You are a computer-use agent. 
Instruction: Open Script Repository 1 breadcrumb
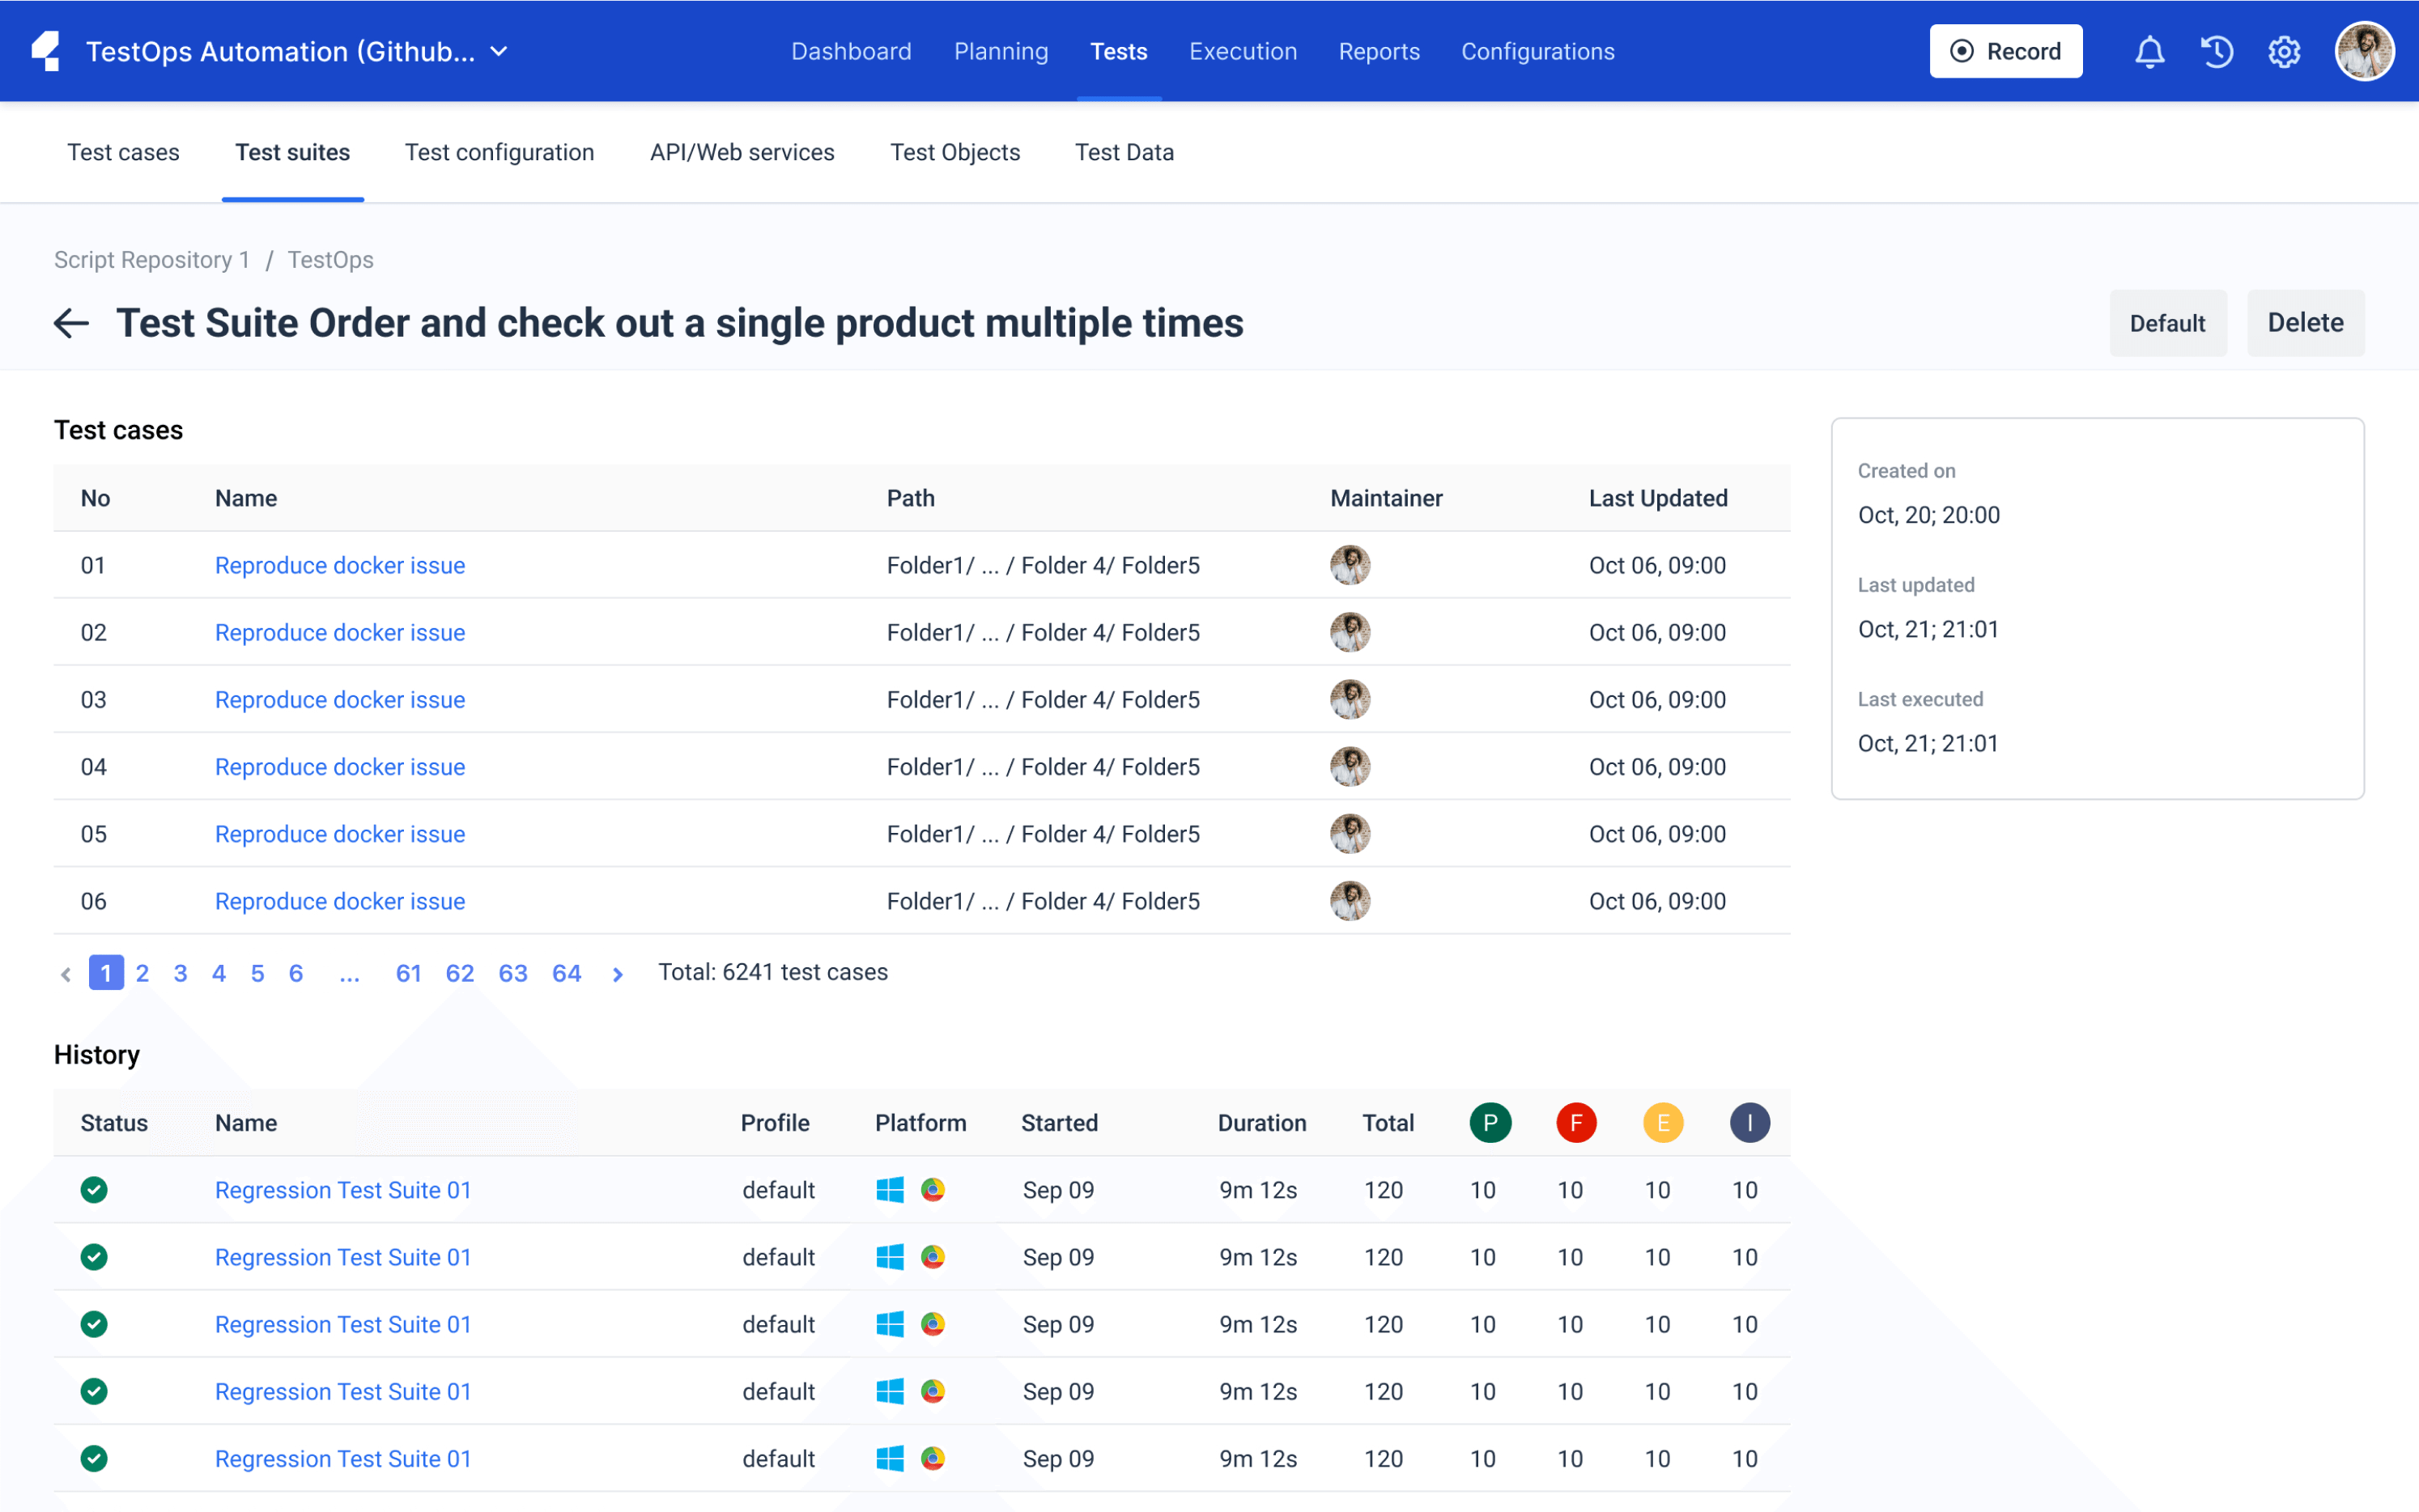[152, 260]
